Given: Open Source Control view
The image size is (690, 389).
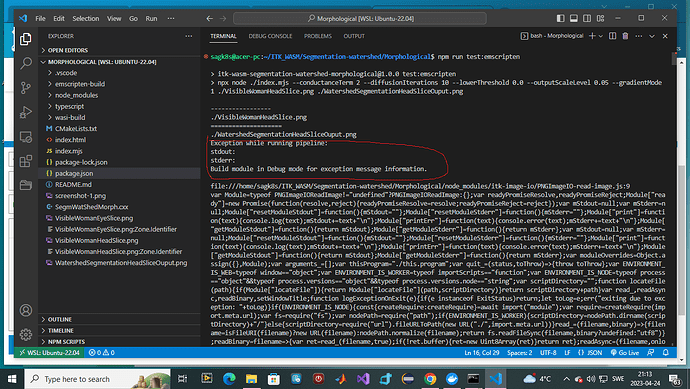Looking at the screenshot, I should [x=26, y=88].
